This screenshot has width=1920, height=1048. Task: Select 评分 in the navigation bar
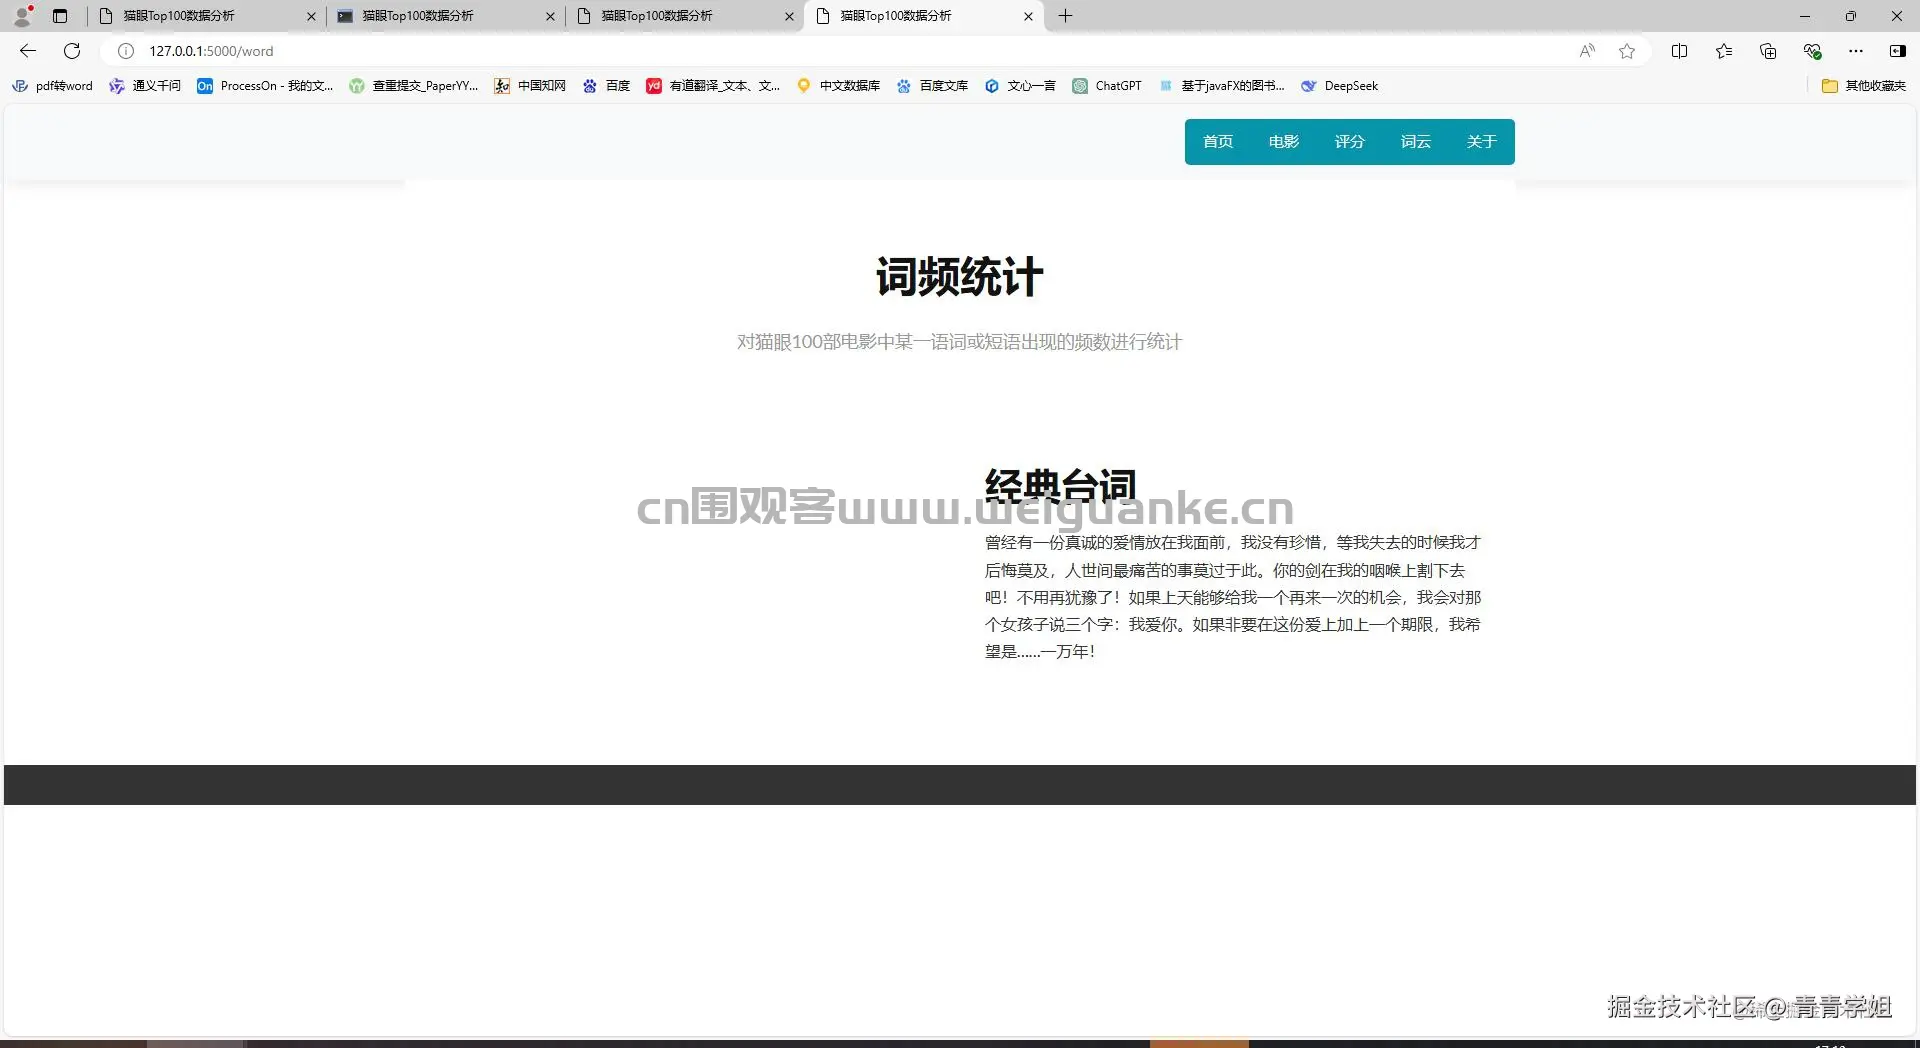[1350, 142]
